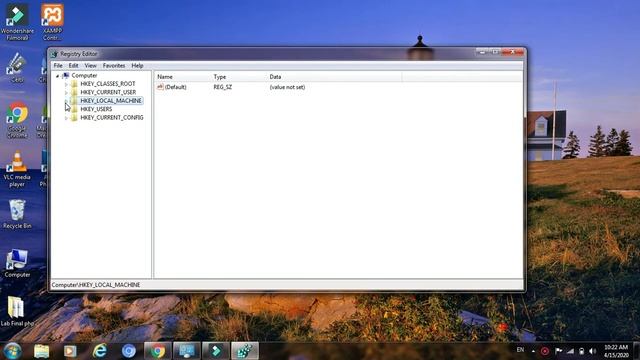Image resolution: width=640 pixels, height=360 pixels.
Task: Select the Computer desktop icon
Action: click(17, 263)
